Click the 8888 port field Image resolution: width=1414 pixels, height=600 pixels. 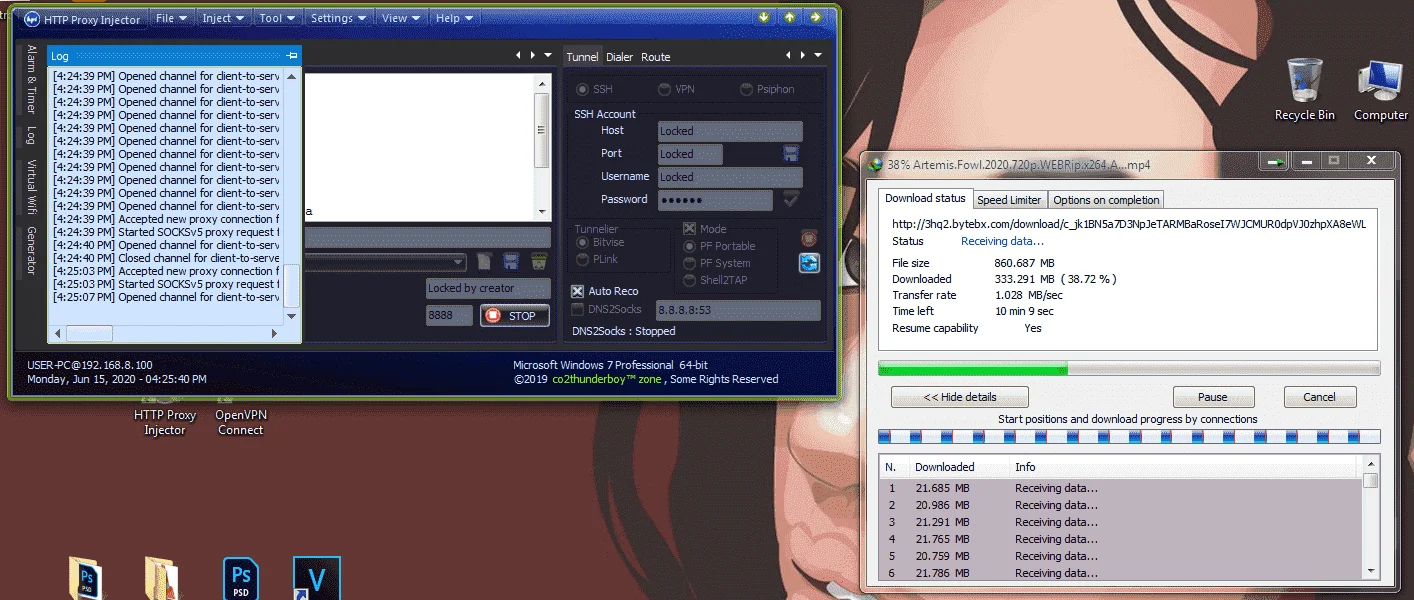click(448, 315)
